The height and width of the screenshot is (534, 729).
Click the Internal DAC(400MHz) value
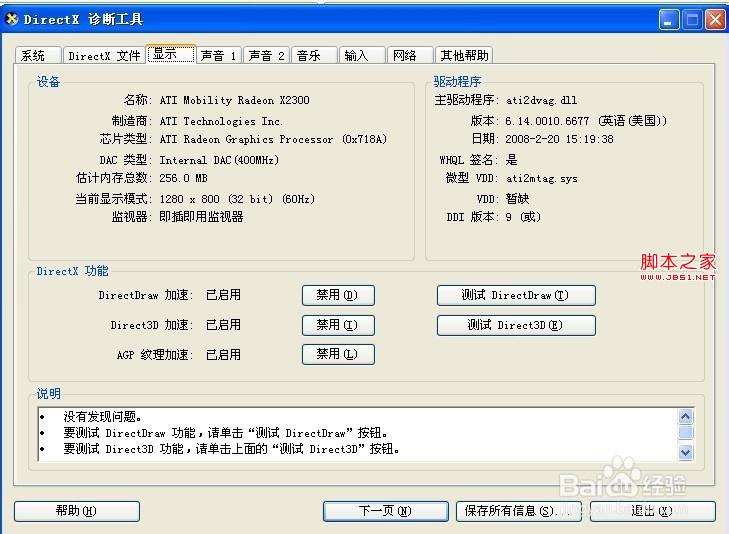click(219, 160)
